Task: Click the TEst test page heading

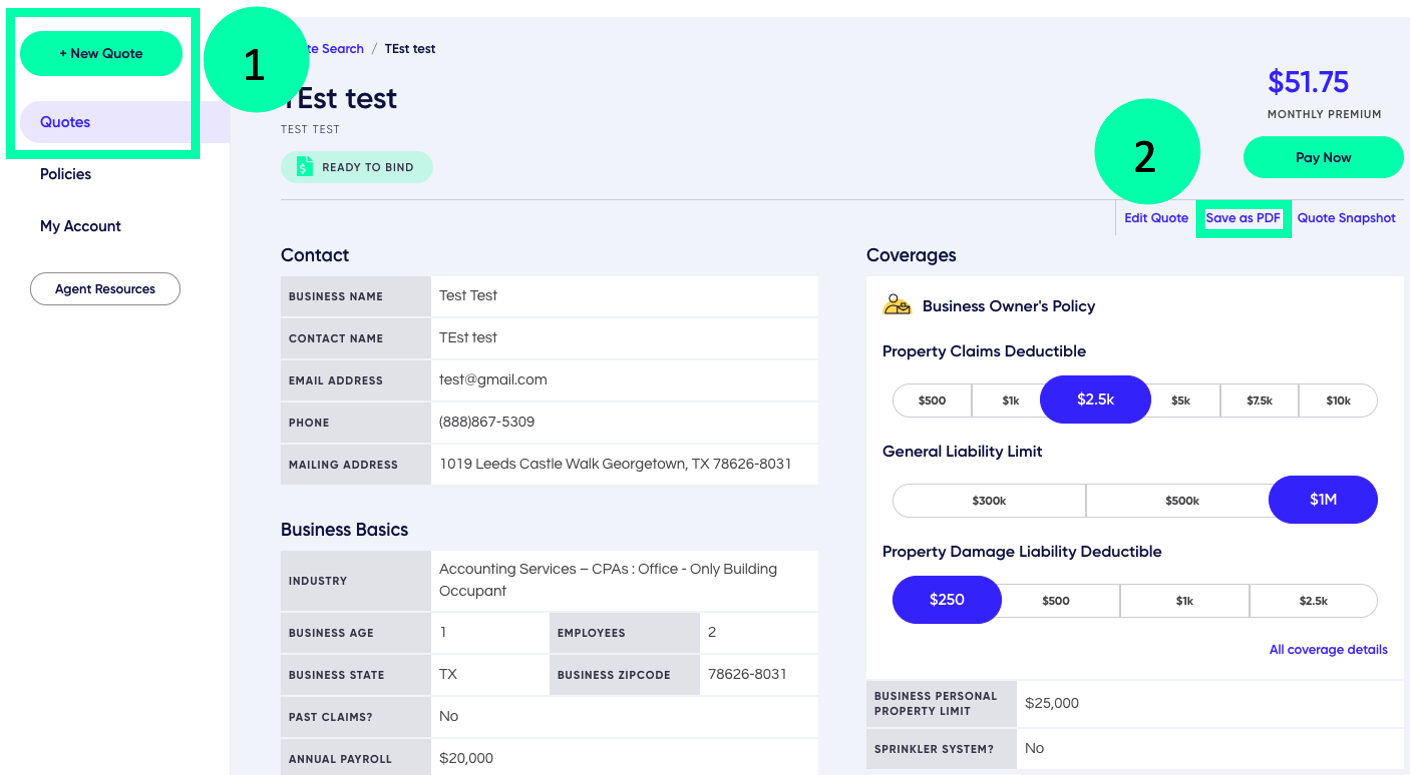Action: click(x=340, y=98)
